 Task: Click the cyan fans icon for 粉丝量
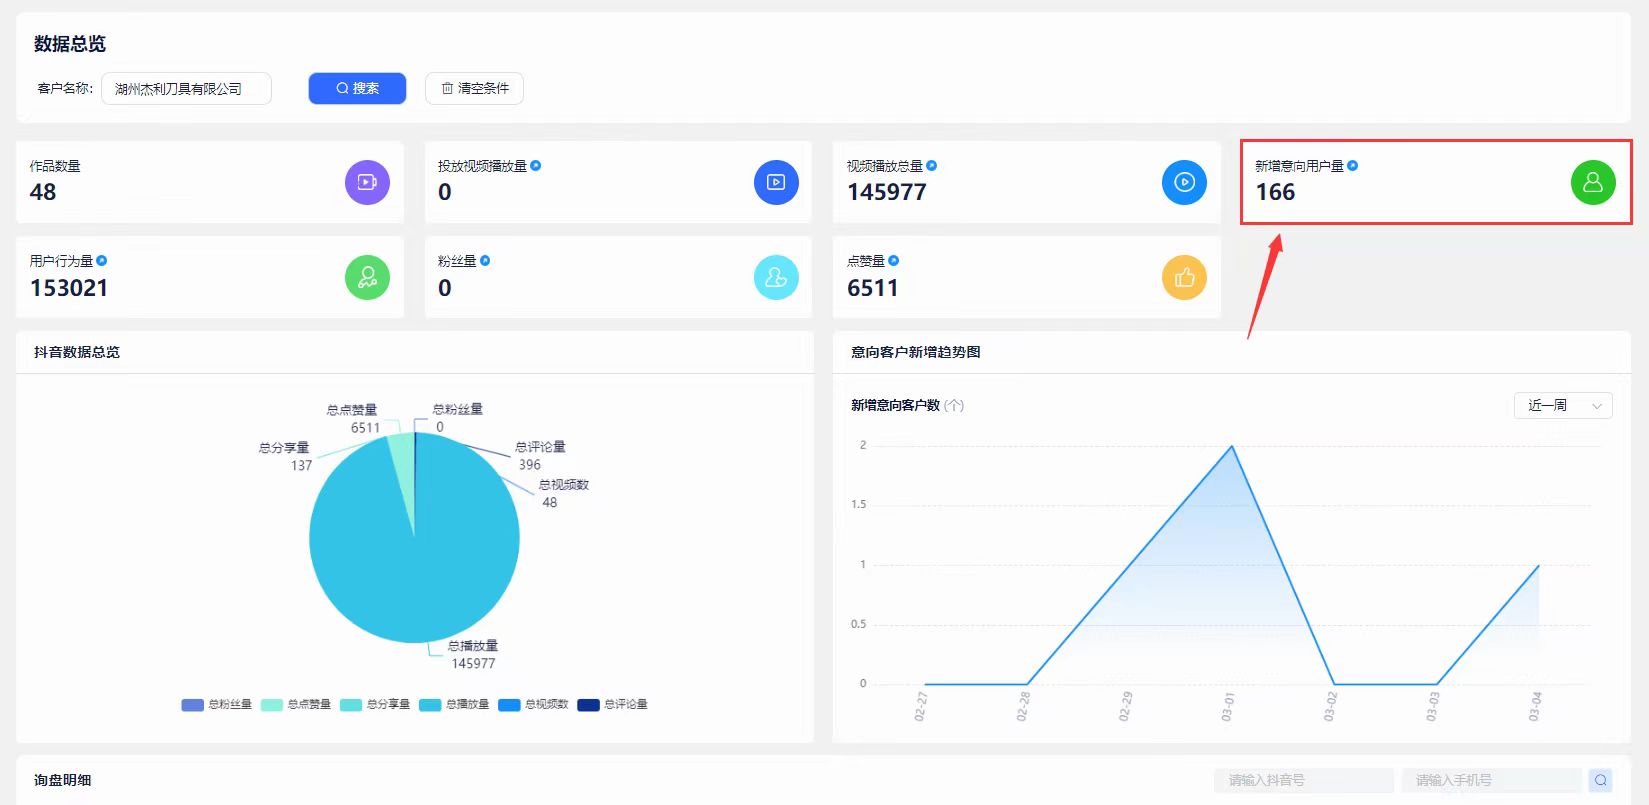[776, 277]
